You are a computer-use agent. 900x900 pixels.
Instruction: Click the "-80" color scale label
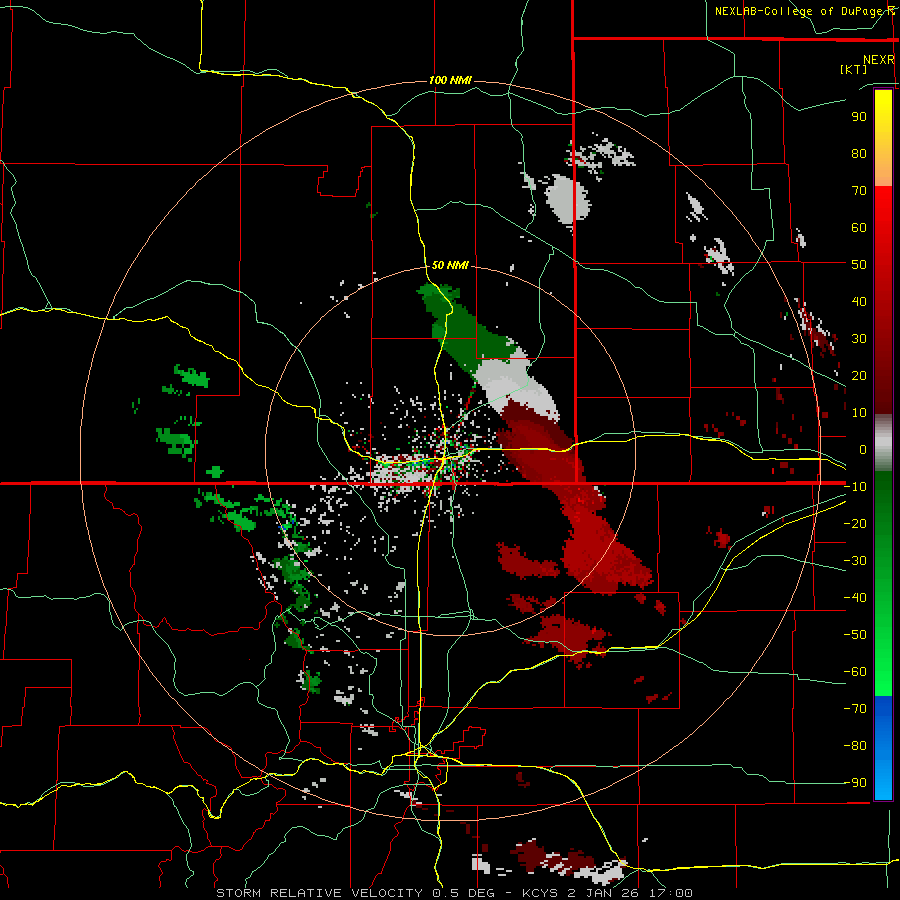[x=856, y=746]
